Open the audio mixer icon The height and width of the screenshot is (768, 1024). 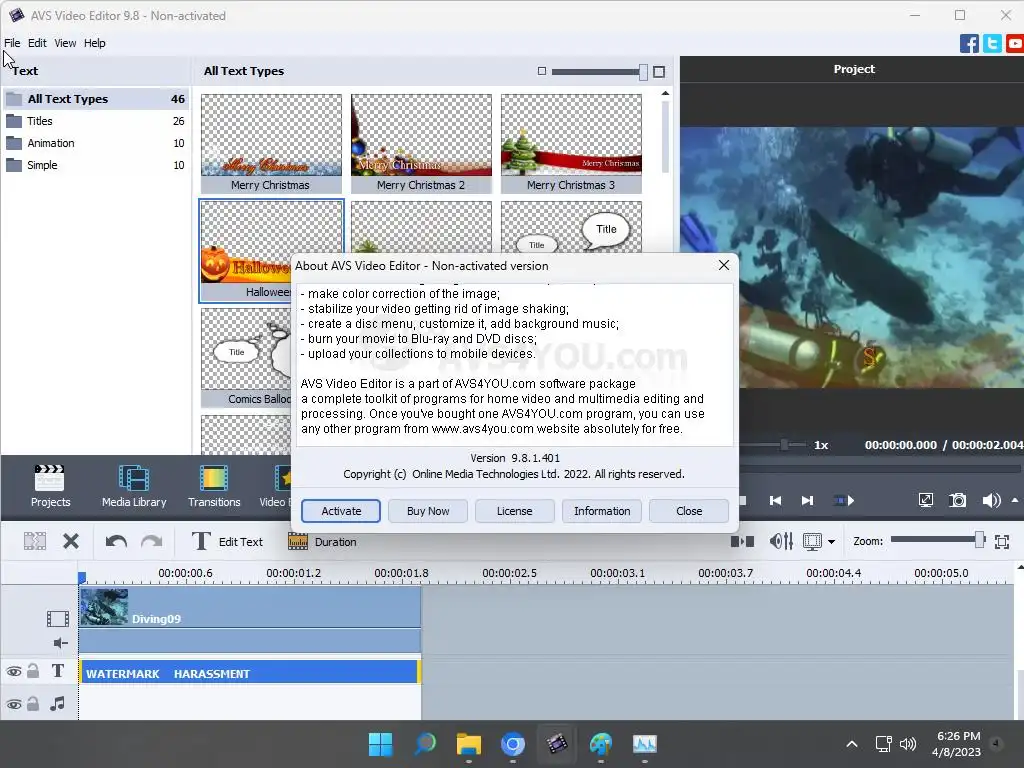click(781, 541)
